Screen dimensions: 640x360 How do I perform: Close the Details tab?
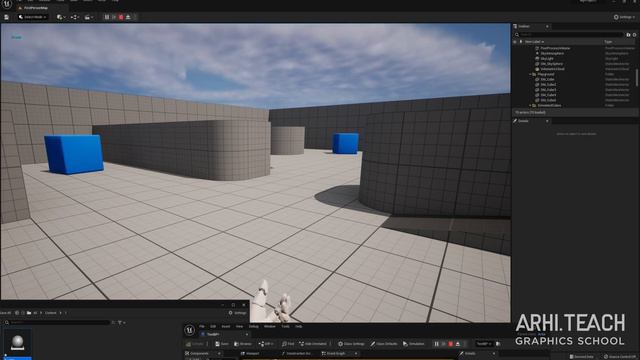coord(547,121)
